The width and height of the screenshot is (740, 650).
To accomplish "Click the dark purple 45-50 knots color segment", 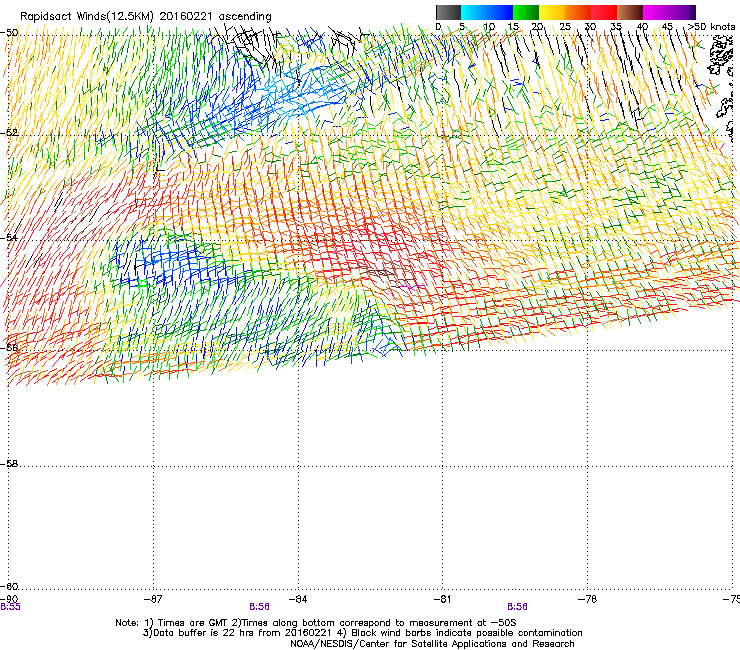I will pos(682,12).
